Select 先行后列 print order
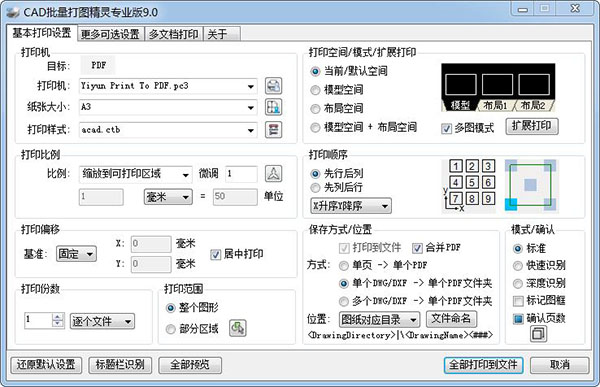The image size is (600, 387). 336,174
